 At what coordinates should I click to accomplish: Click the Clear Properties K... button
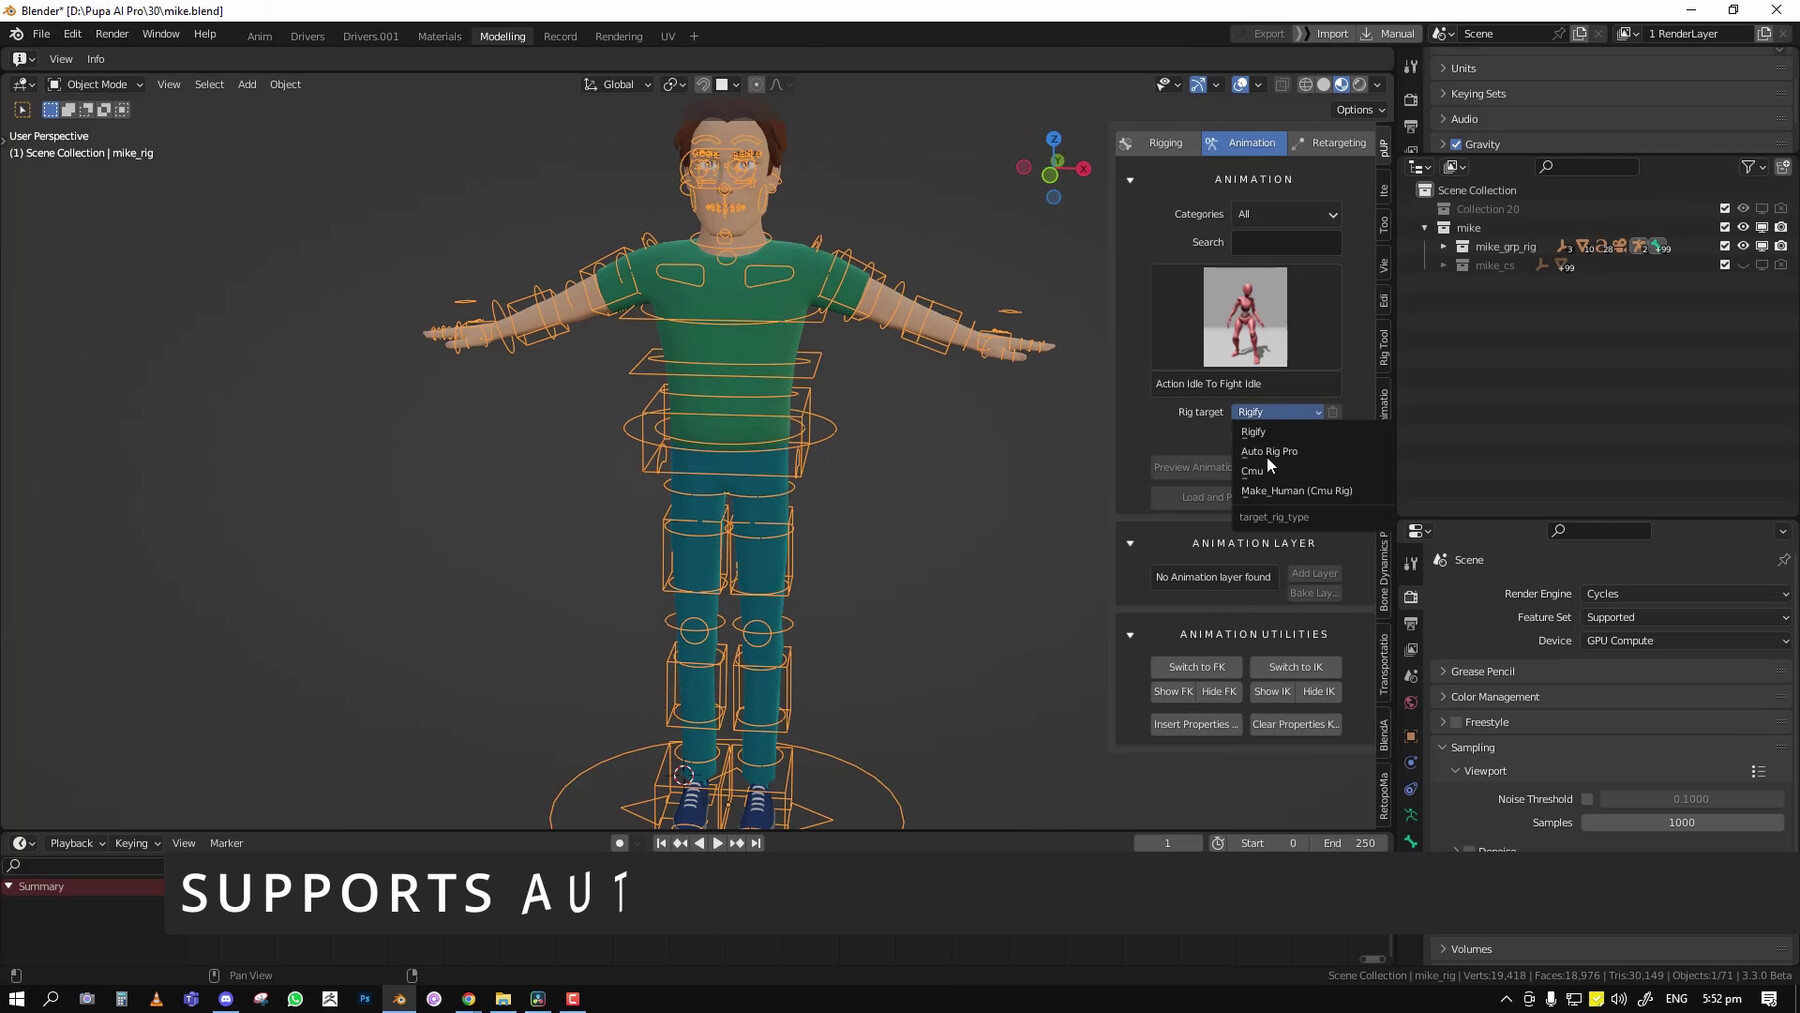click(1295, 724)
